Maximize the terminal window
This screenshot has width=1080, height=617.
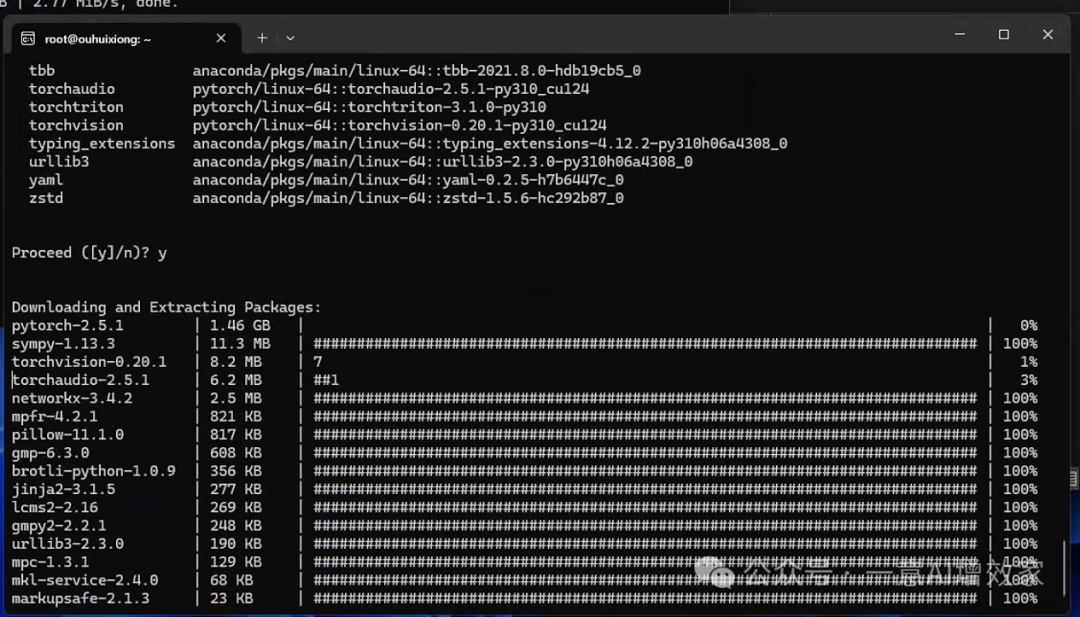point(1004,34)
